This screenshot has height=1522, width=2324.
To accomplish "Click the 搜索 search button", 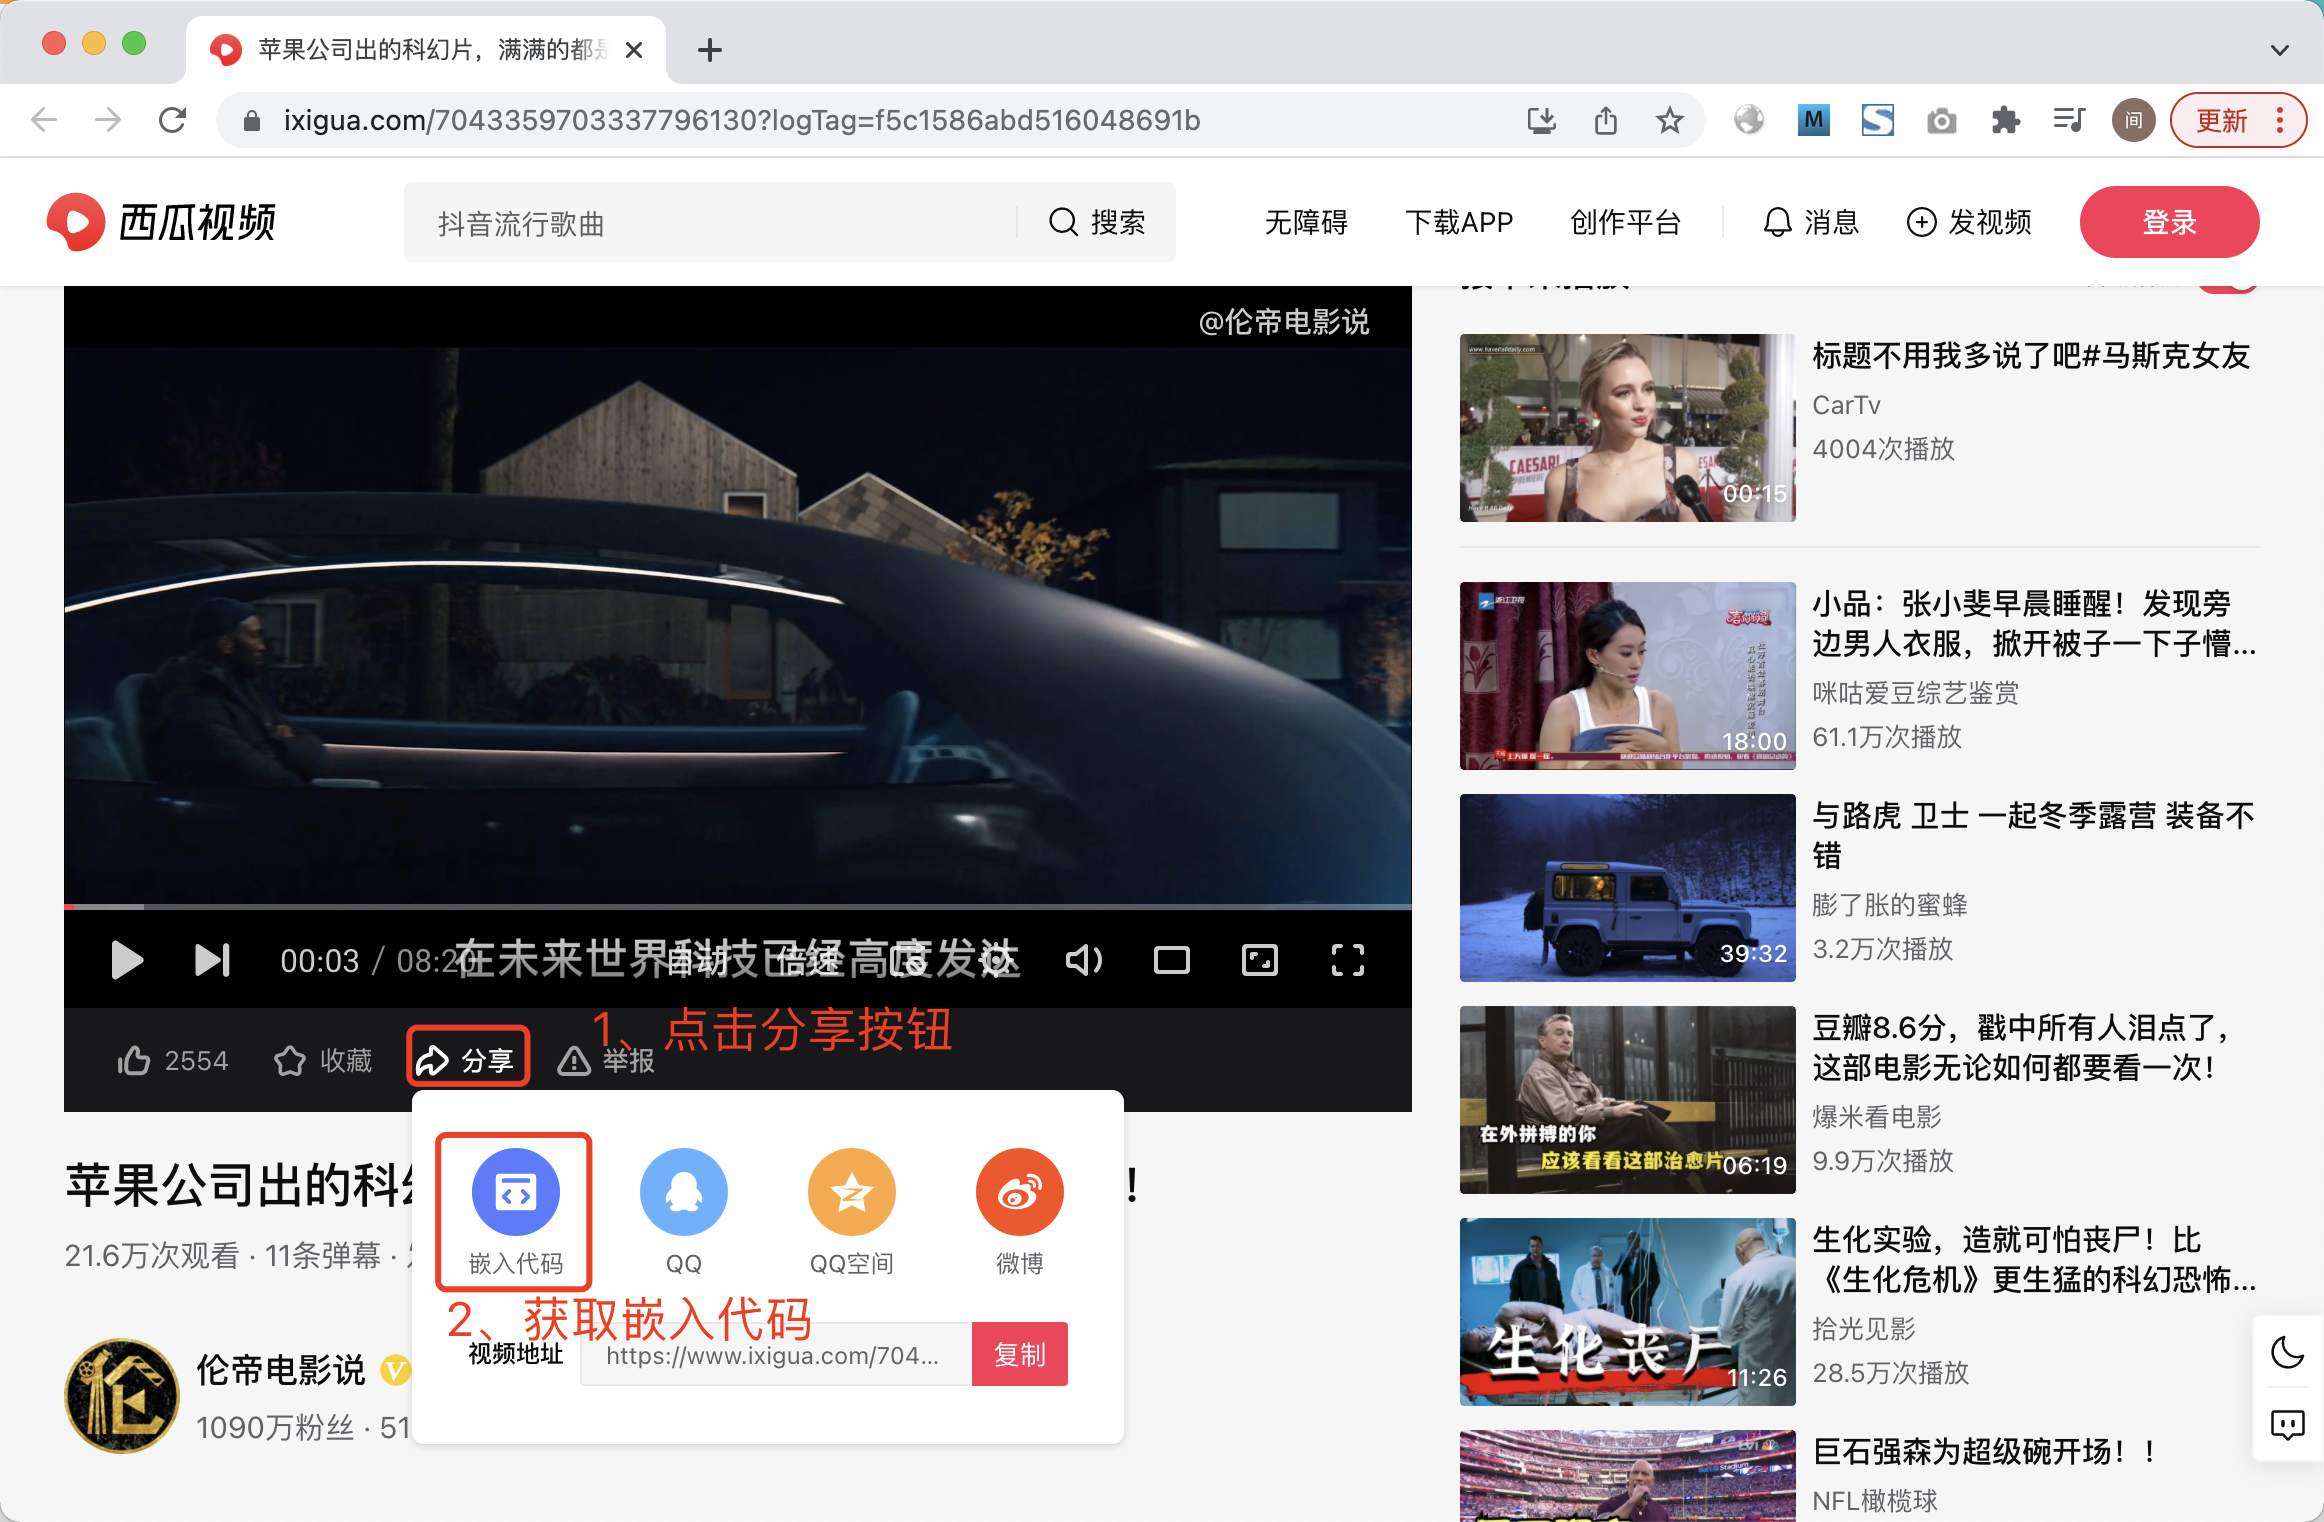I will [1096, 222].
